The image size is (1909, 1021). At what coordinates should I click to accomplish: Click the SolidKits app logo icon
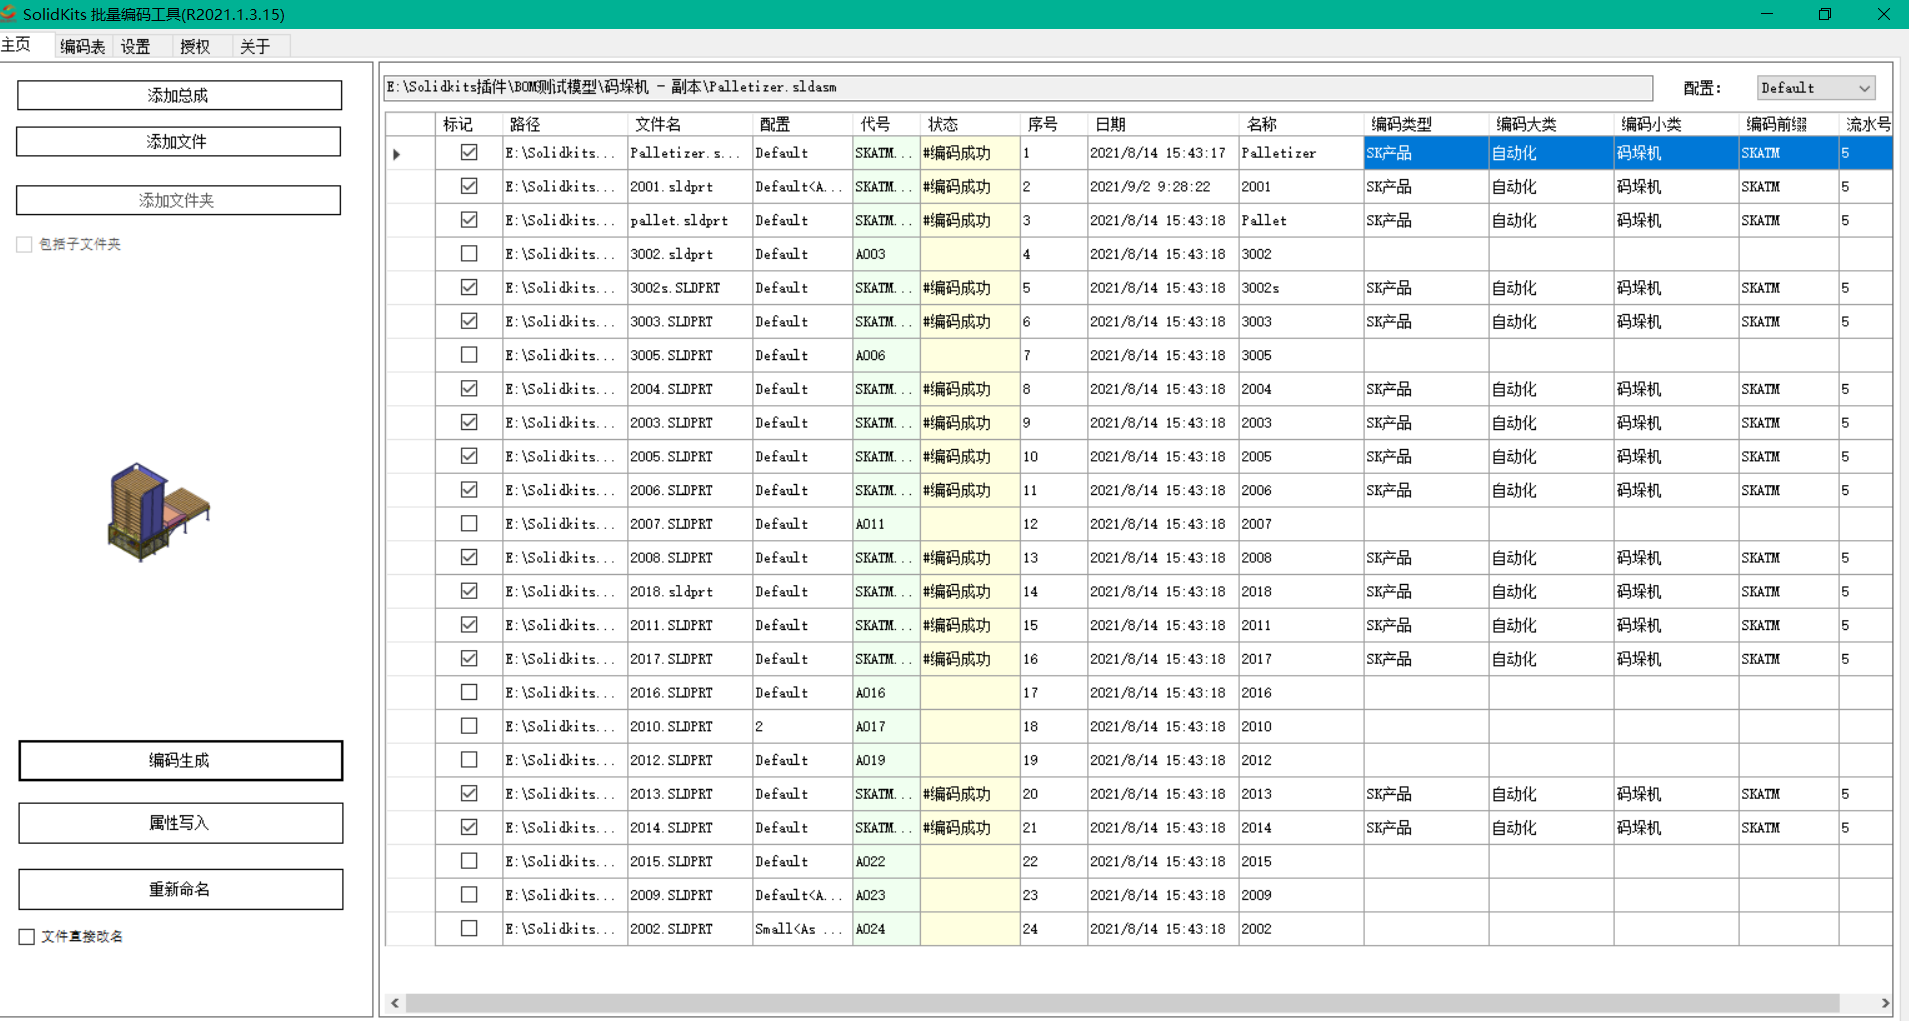[x=9, y=13]
